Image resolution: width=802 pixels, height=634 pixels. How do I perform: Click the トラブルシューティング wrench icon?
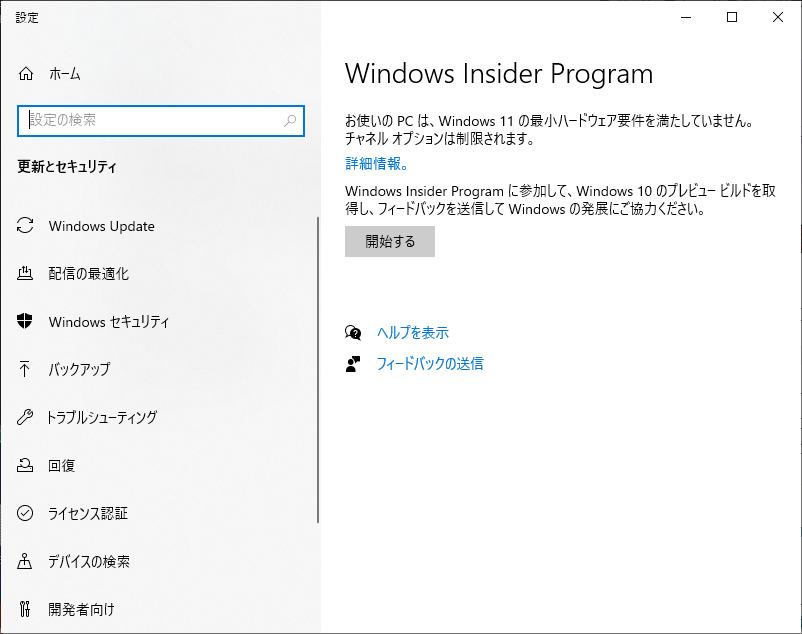[25, 417]
